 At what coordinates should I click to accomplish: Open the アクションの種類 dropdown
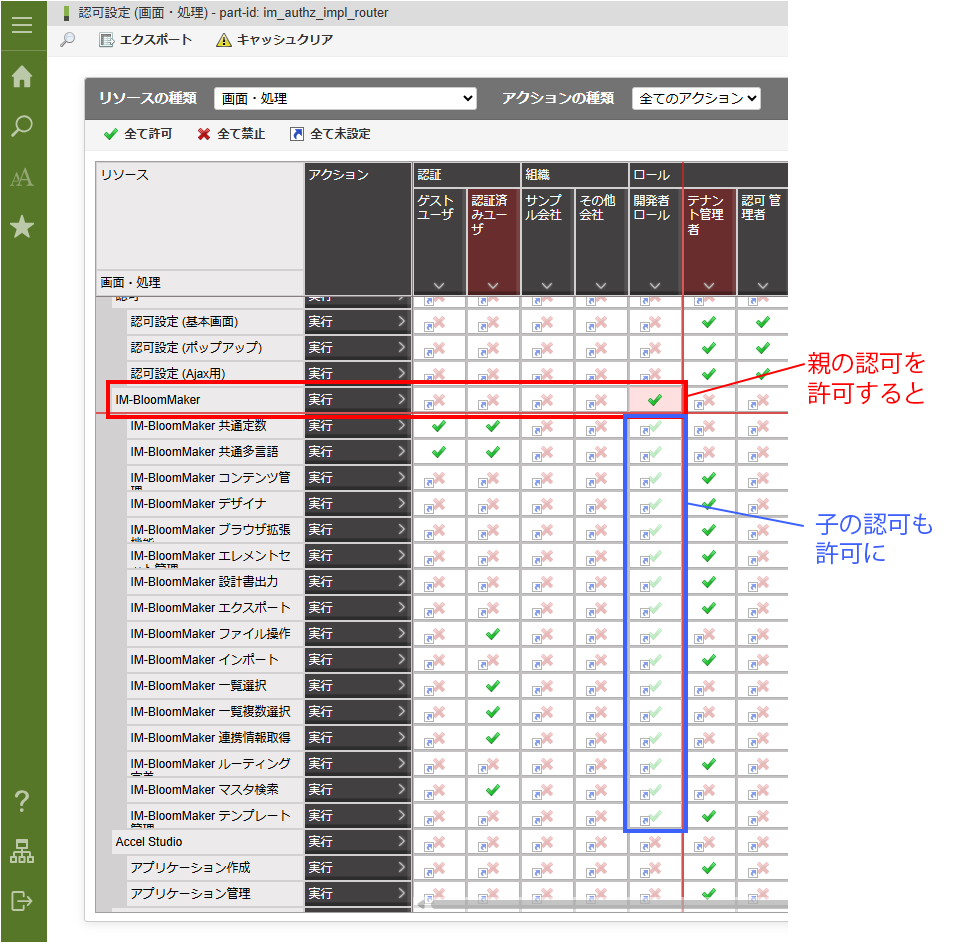click(696, 99)
